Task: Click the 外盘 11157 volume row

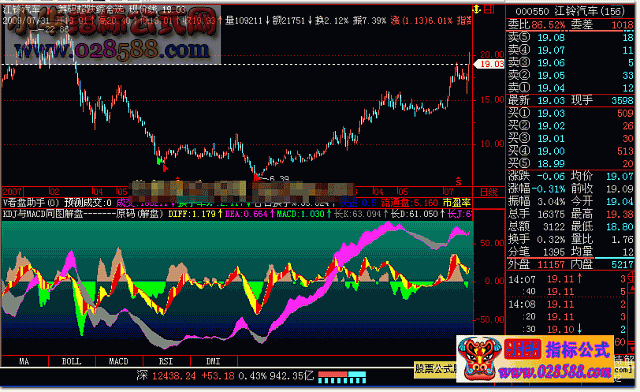Action: point(571,265)
